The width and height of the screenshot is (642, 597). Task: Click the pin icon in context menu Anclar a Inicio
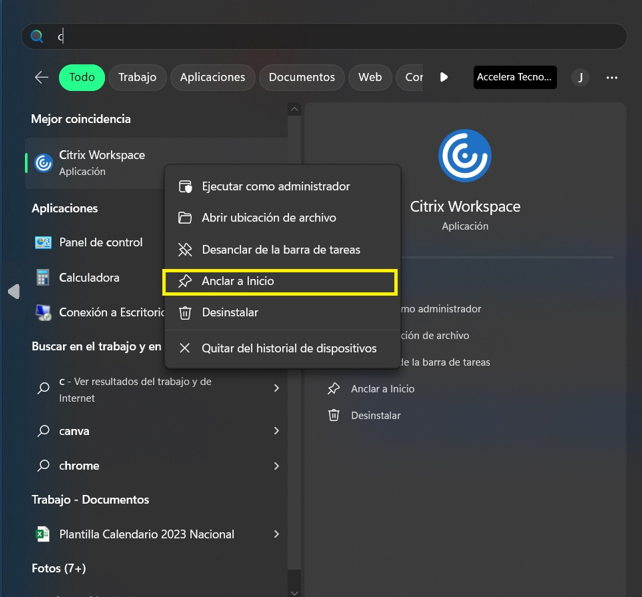click(185, 281)
